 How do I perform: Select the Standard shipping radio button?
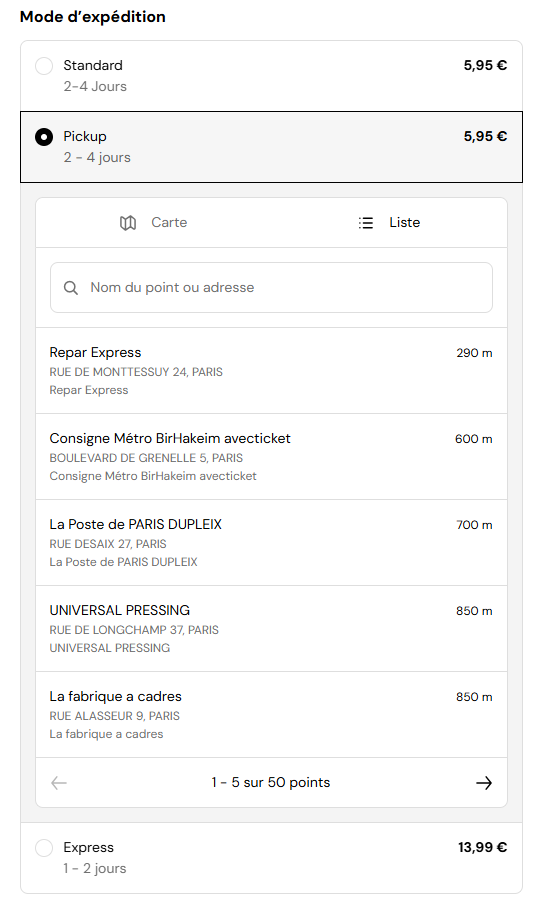point(44,66)
